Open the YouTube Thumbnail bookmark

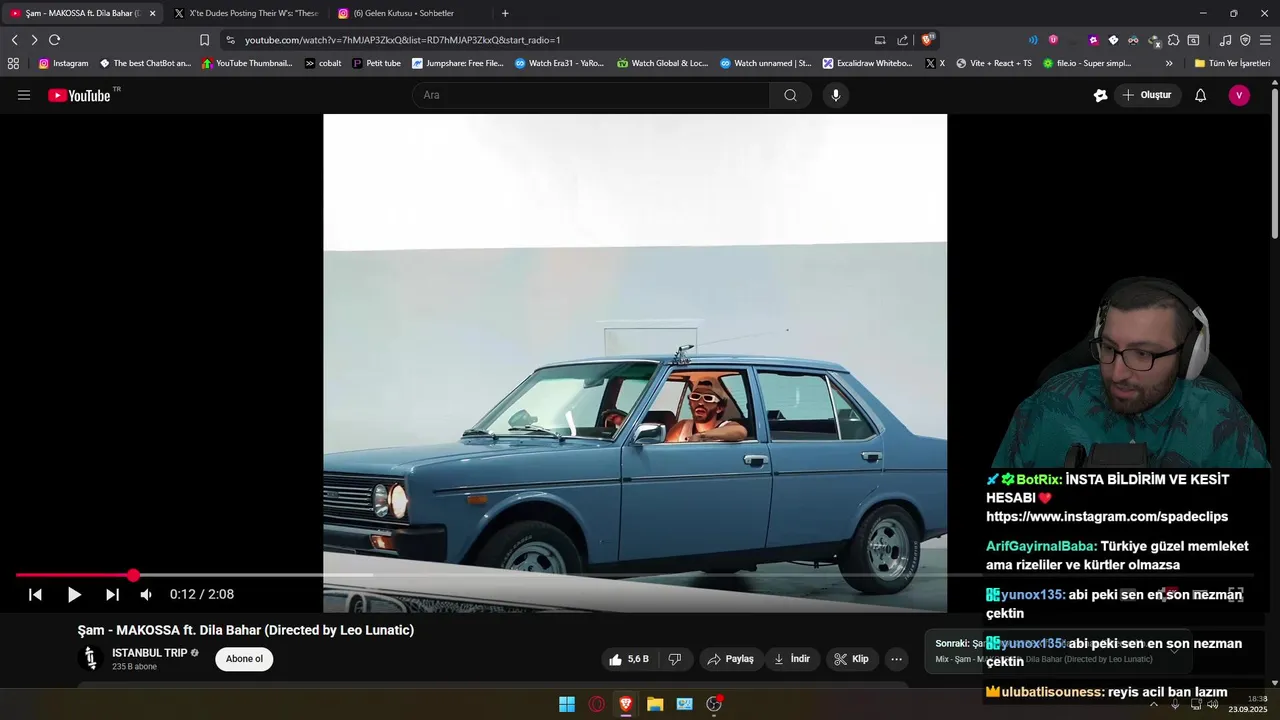pyautogui.click(x=247, y=63)
